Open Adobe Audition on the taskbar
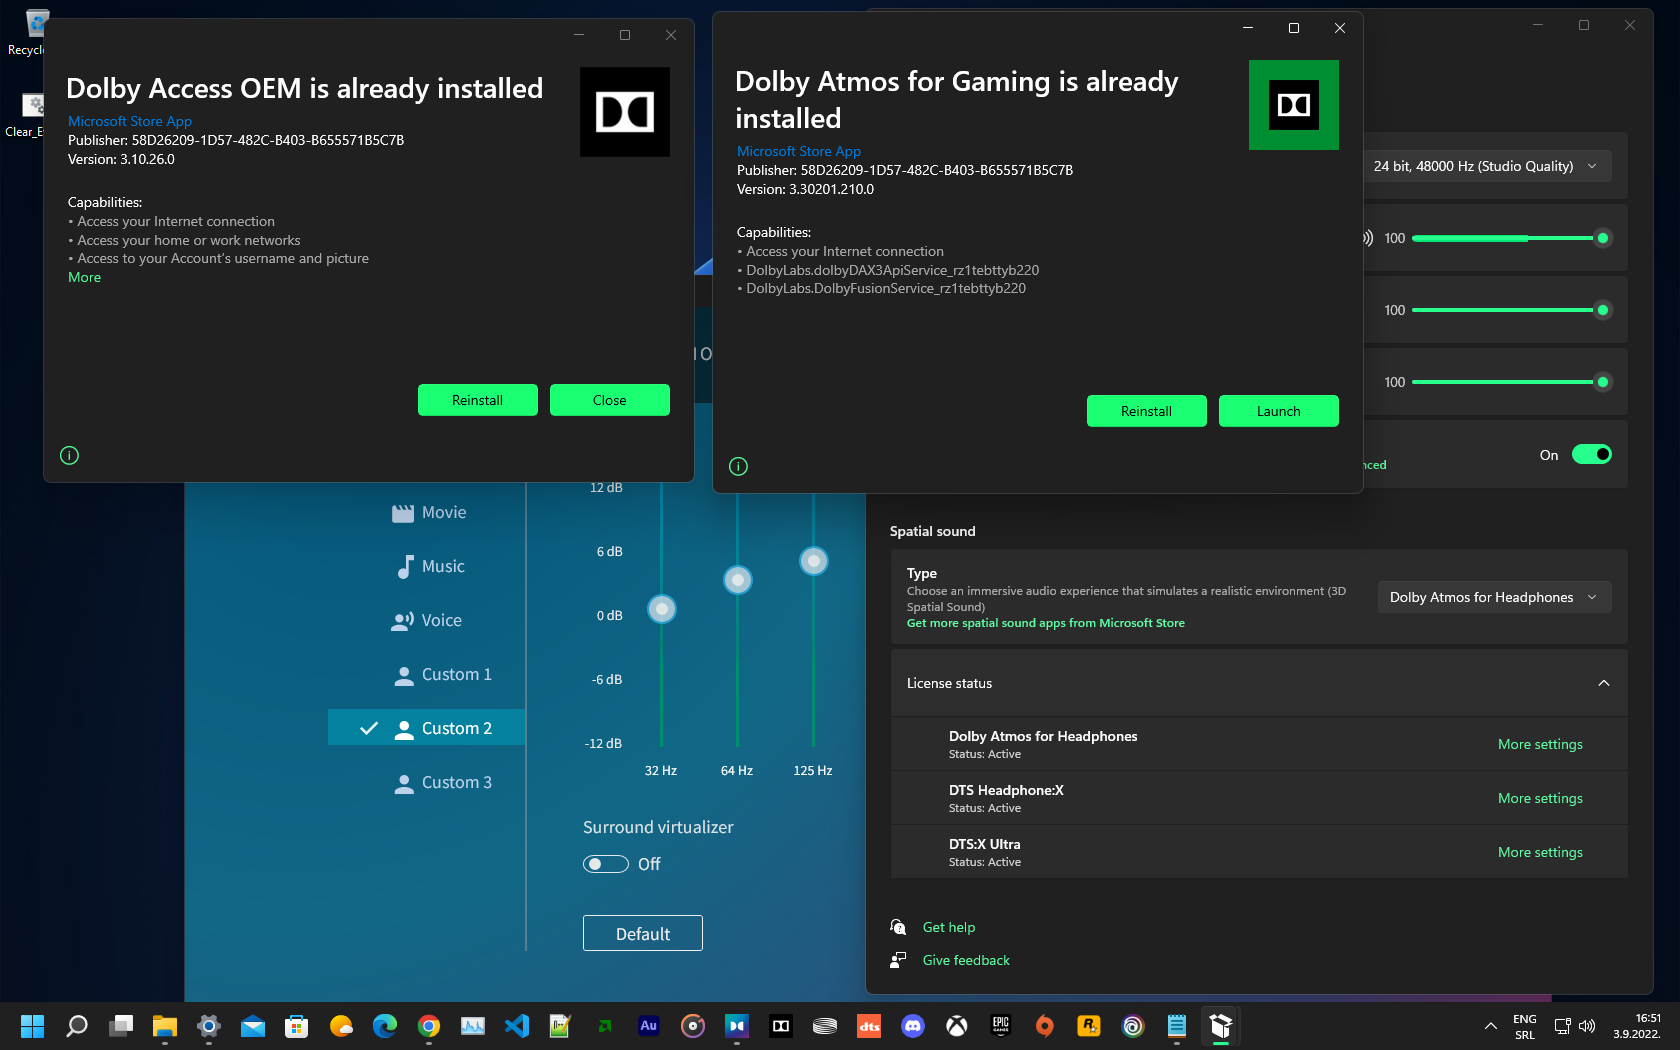1680x1050 pixels. click(x=649, y=1026)
